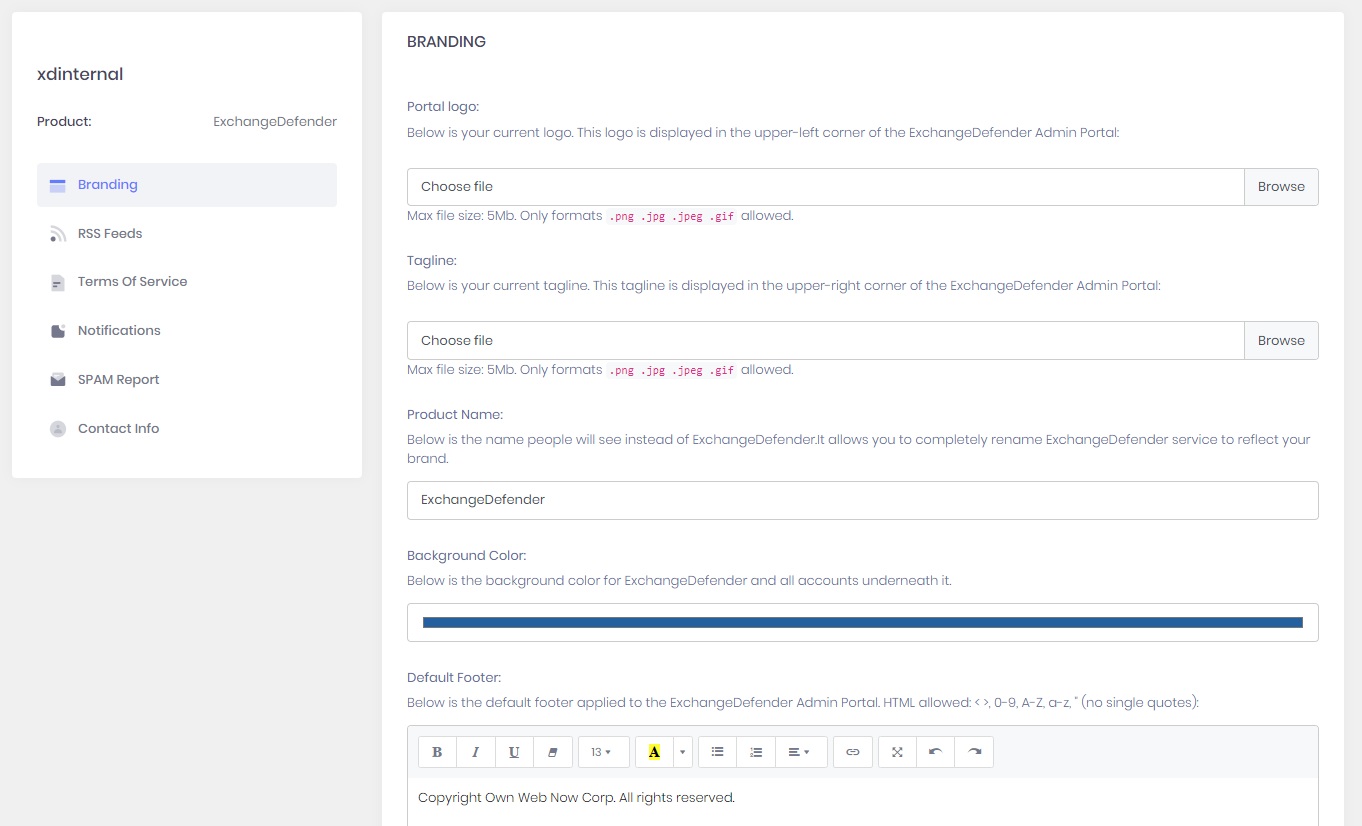Click the eraser remove-format icon

click(x=552, y=752)
